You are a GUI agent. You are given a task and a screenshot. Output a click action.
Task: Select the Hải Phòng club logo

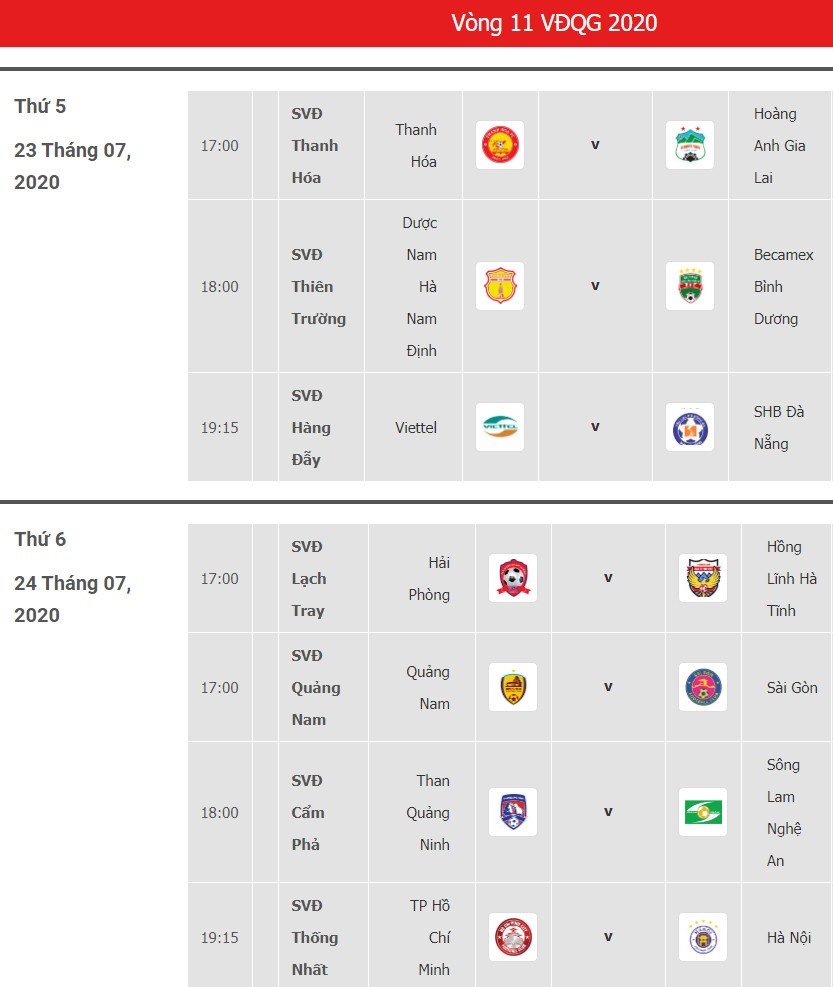point(513,578)
